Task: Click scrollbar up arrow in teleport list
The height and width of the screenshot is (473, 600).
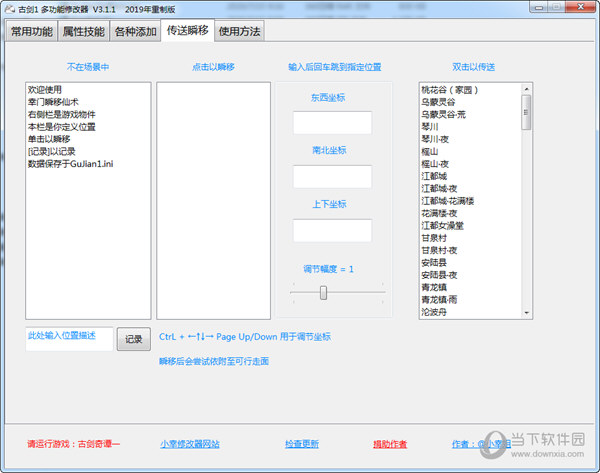Action: 526,89
